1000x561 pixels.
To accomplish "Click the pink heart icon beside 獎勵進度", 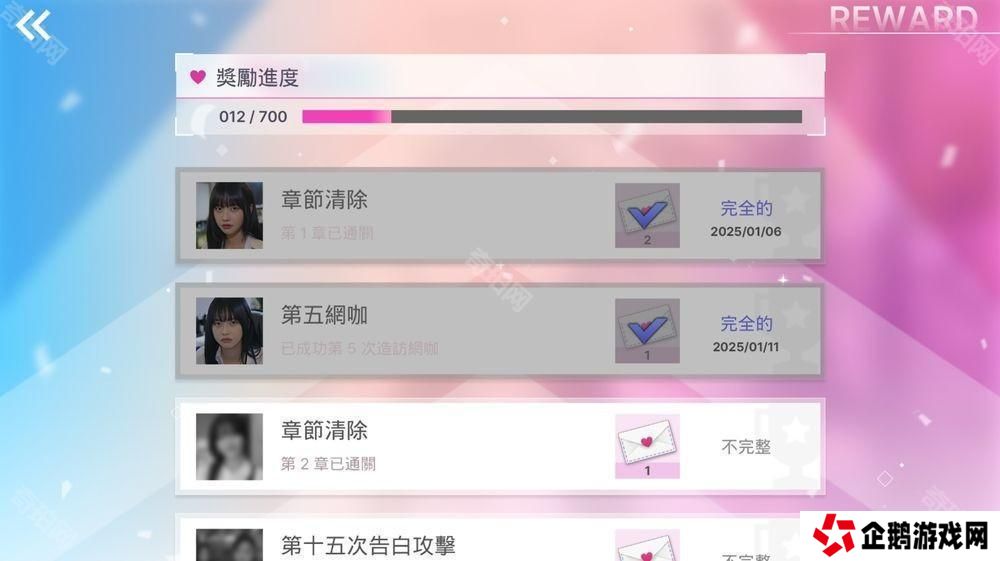I will 198,77.
